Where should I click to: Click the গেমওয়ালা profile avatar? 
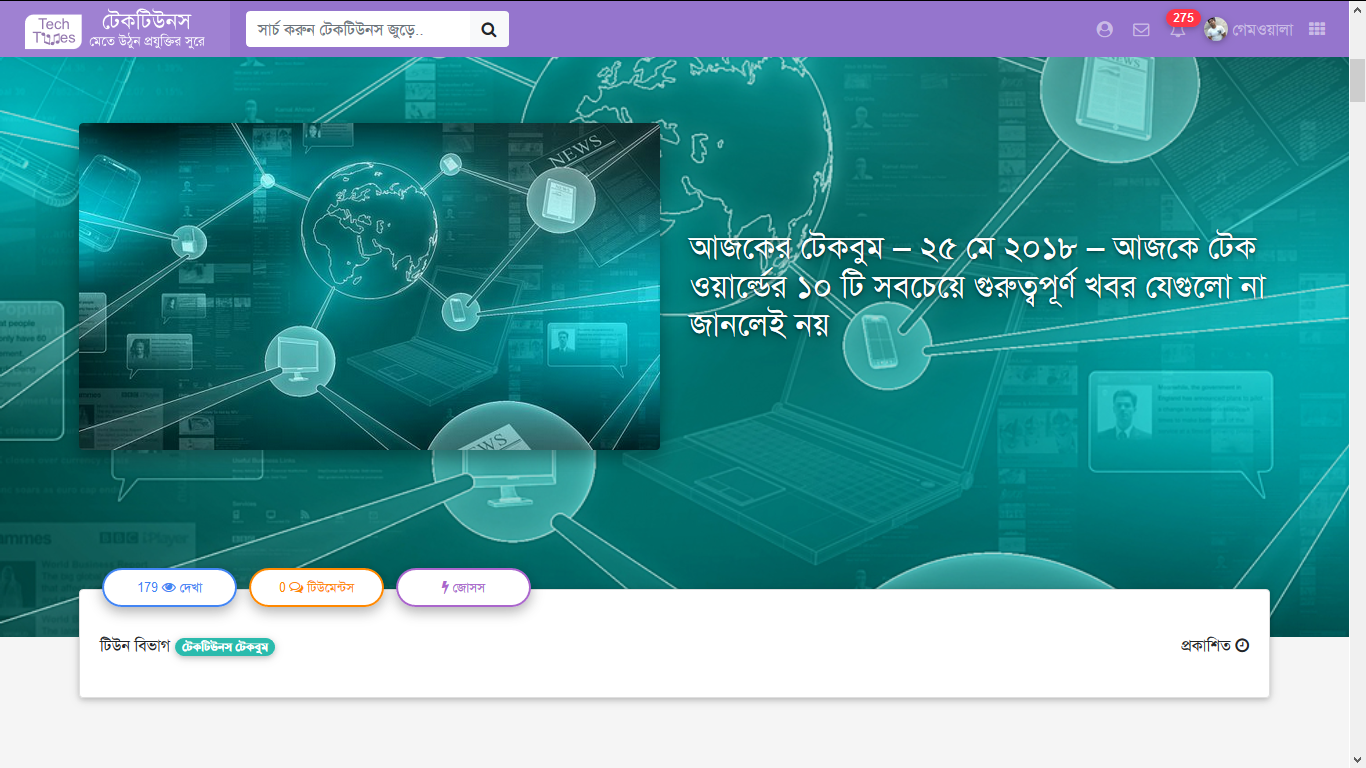[1216, 30]
